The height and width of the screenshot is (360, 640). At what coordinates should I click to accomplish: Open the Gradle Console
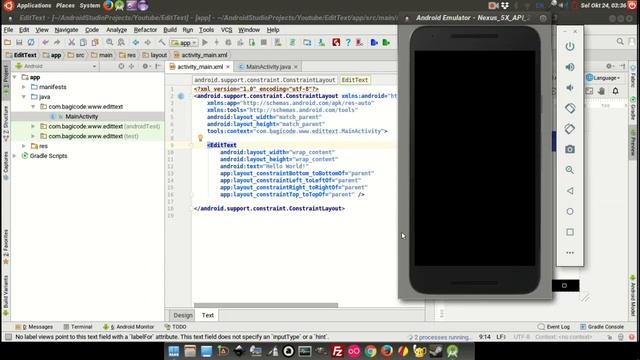click(602, 327)
